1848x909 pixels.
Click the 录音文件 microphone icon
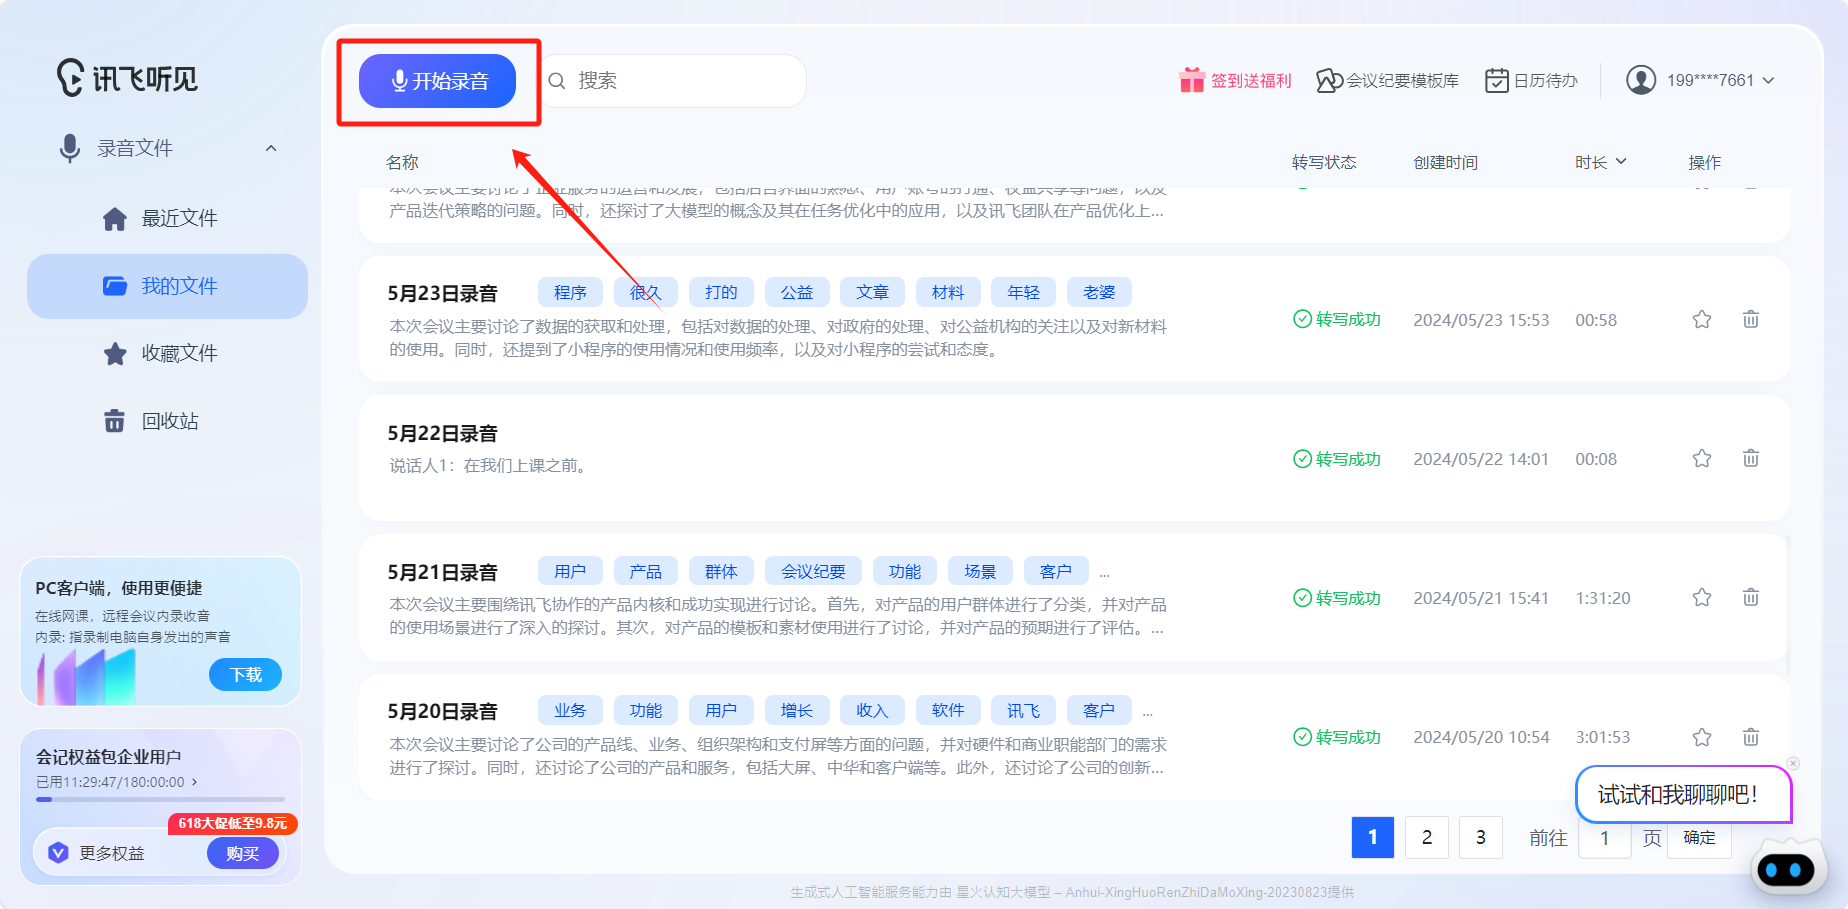coord(69,148)
